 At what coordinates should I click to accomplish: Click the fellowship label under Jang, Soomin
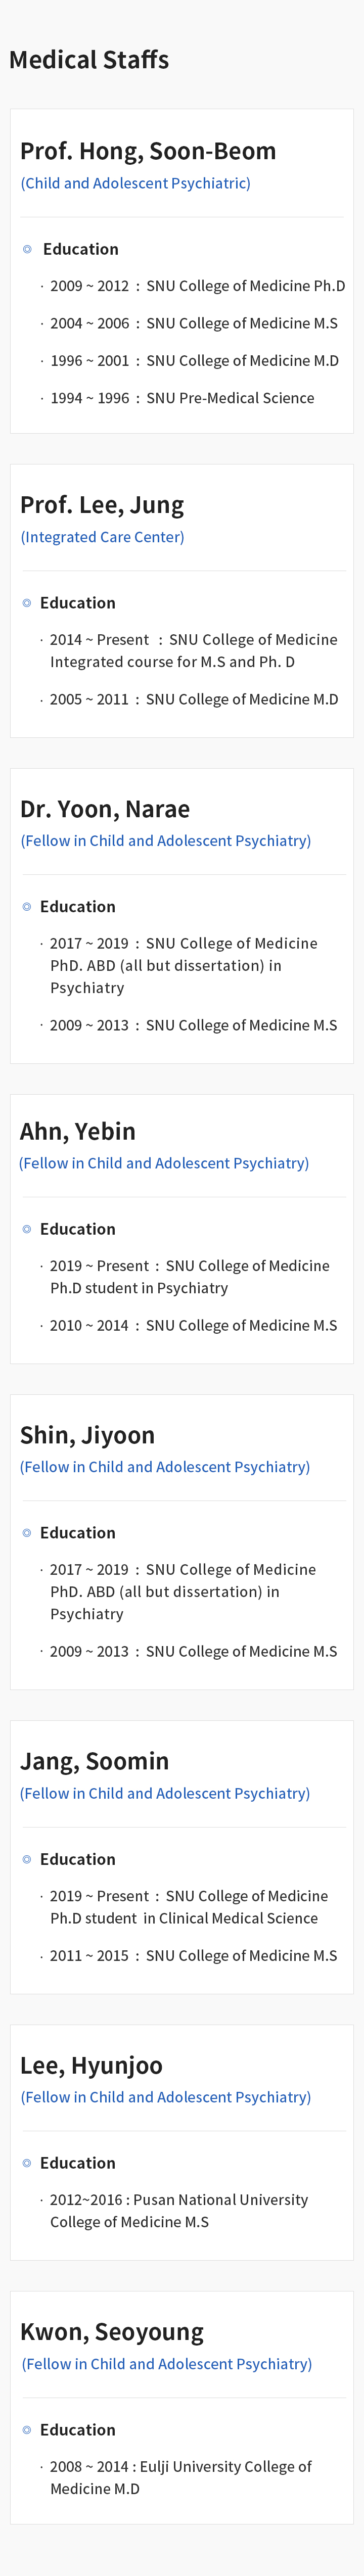(x=165, y=1793)
